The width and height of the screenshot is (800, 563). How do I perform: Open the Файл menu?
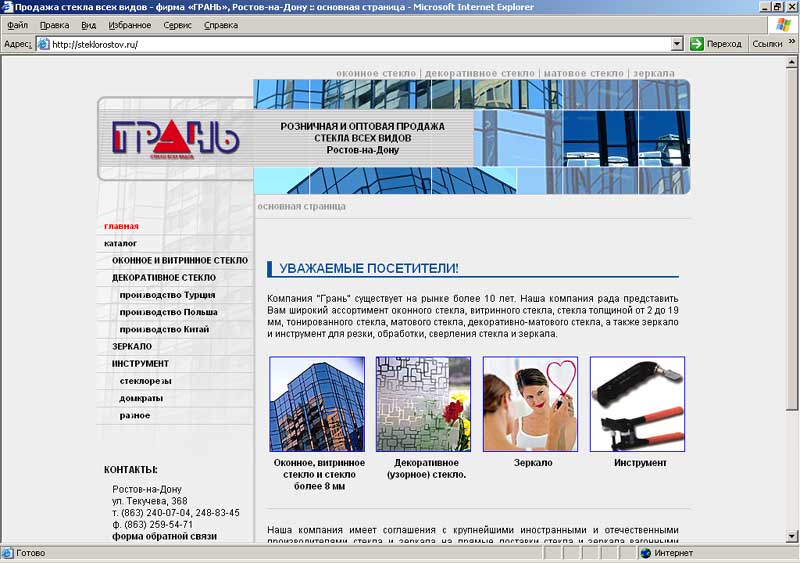[x=17, y=25]
